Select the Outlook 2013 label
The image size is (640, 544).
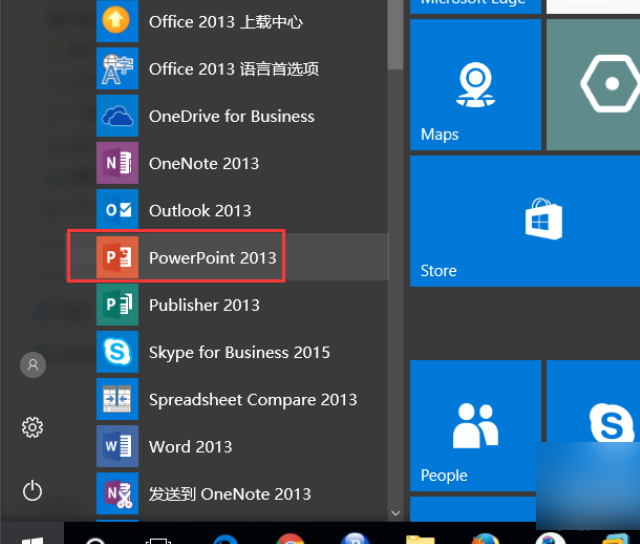pyautogui.click(x=200, y=211)
